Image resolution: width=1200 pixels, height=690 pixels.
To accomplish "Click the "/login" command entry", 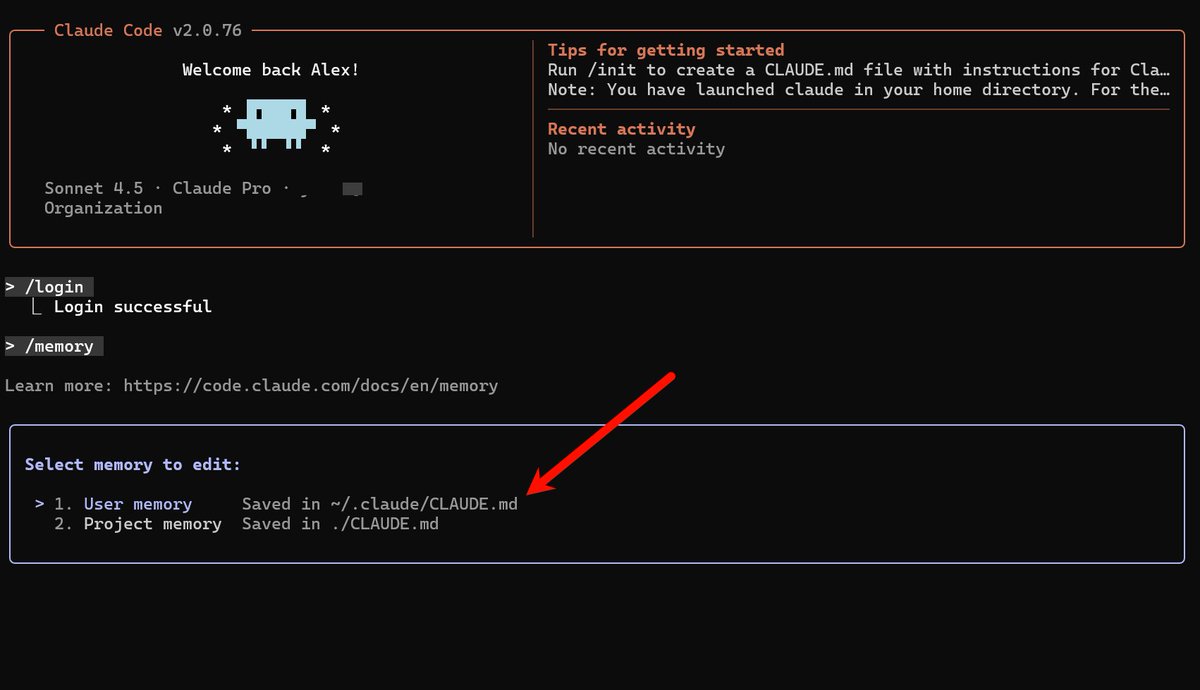I will [x=49, y=287].
